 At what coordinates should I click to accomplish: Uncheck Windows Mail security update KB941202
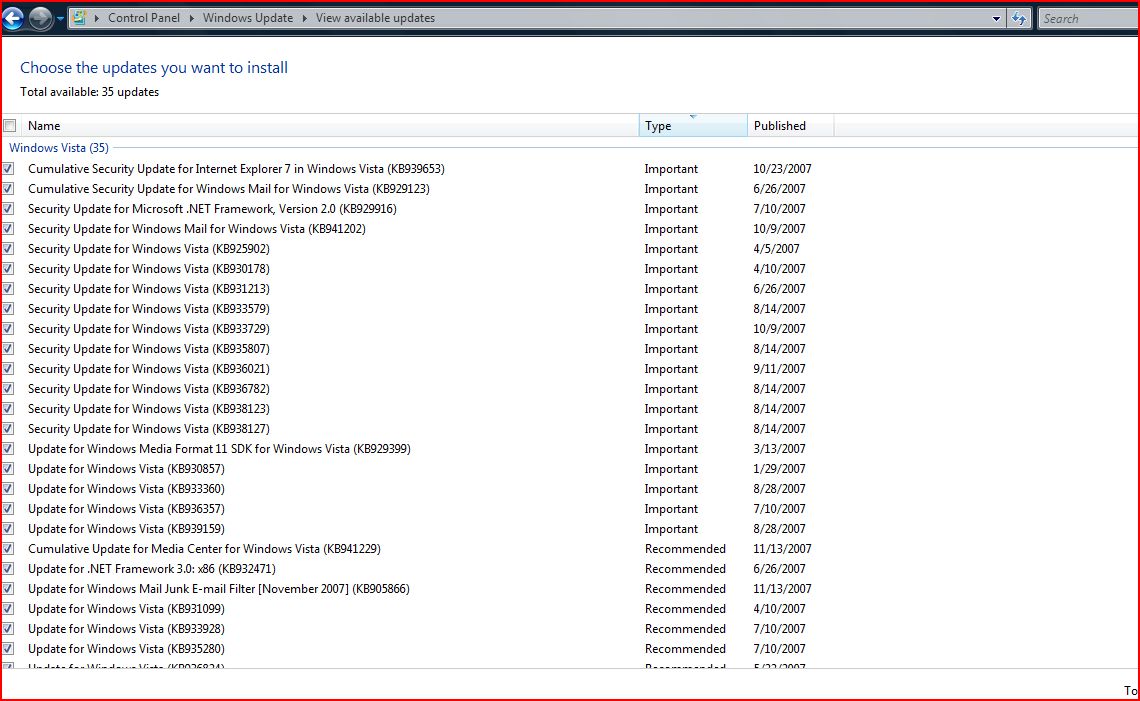coord(8,229)
